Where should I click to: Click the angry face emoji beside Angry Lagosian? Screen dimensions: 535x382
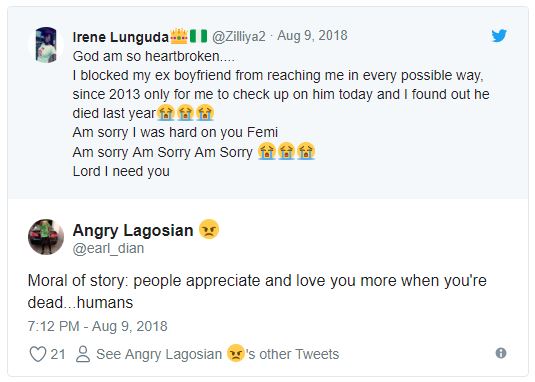click(x=208, y=229)
